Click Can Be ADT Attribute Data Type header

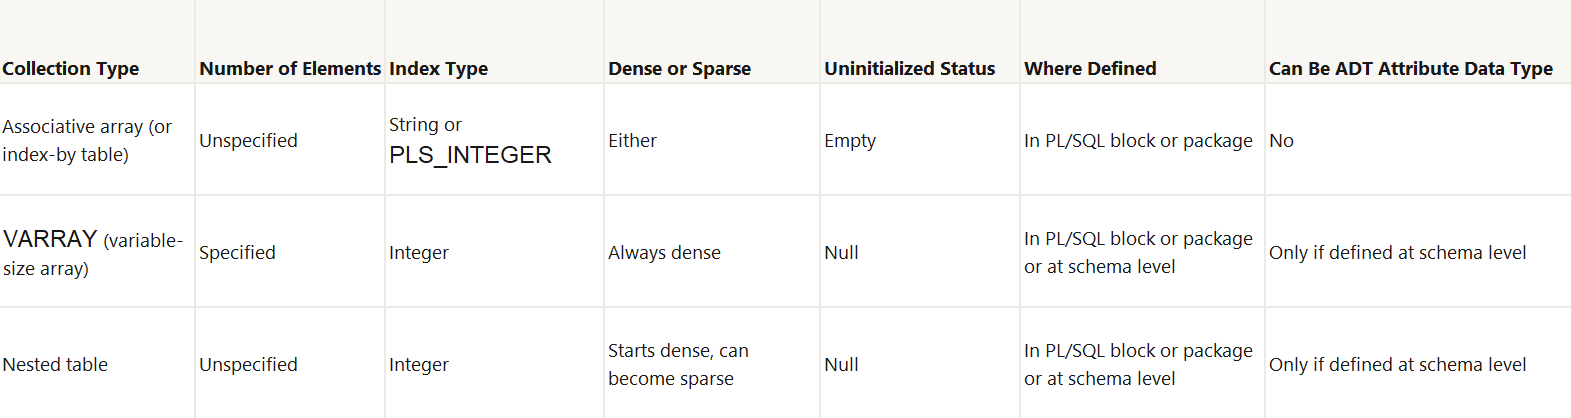(1410, 69)
